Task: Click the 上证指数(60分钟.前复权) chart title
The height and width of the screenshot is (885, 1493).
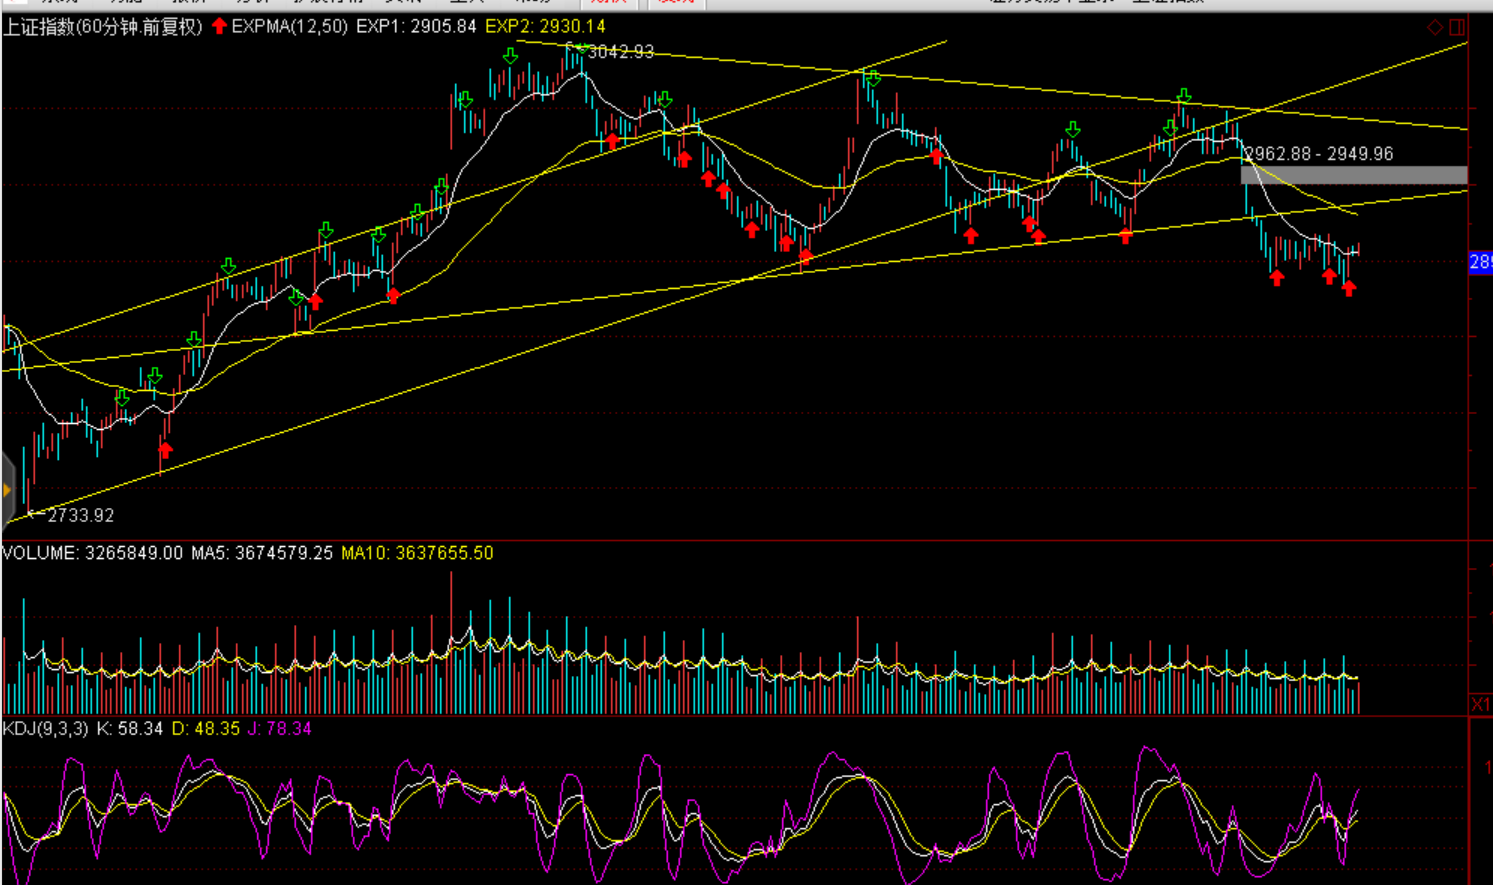Action: [x=102, y=27]
